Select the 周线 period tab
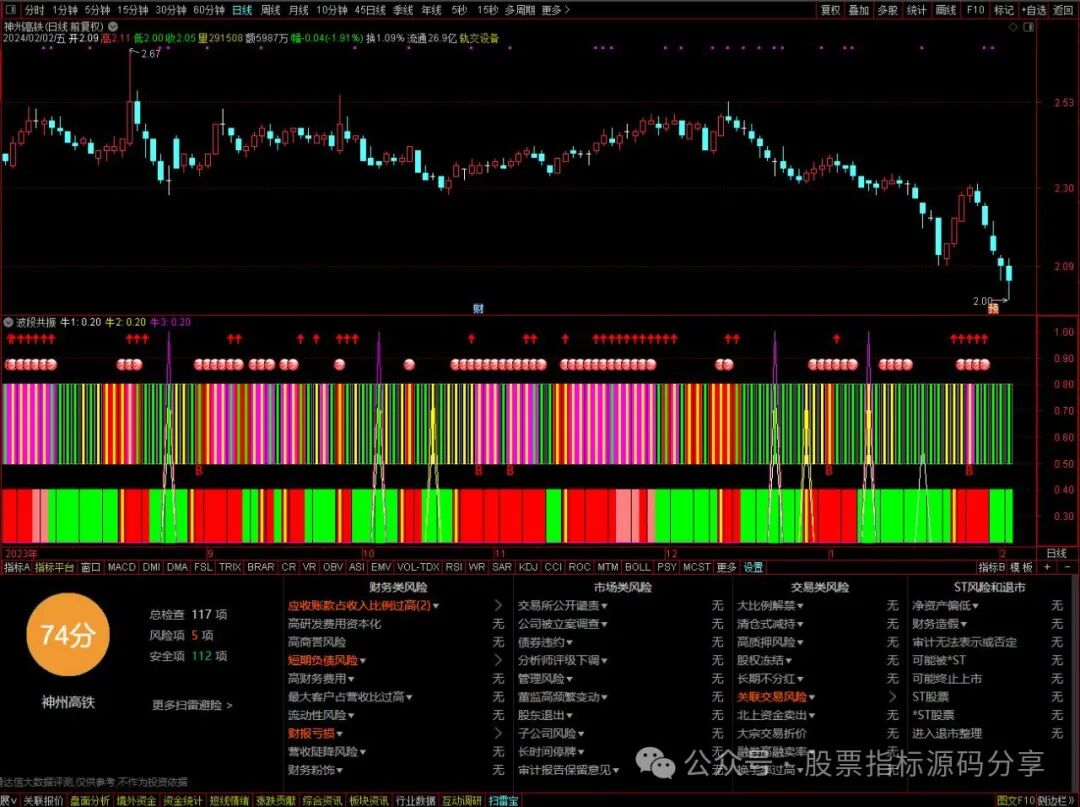The image size is (1080, 807). [x=271, y=10]
